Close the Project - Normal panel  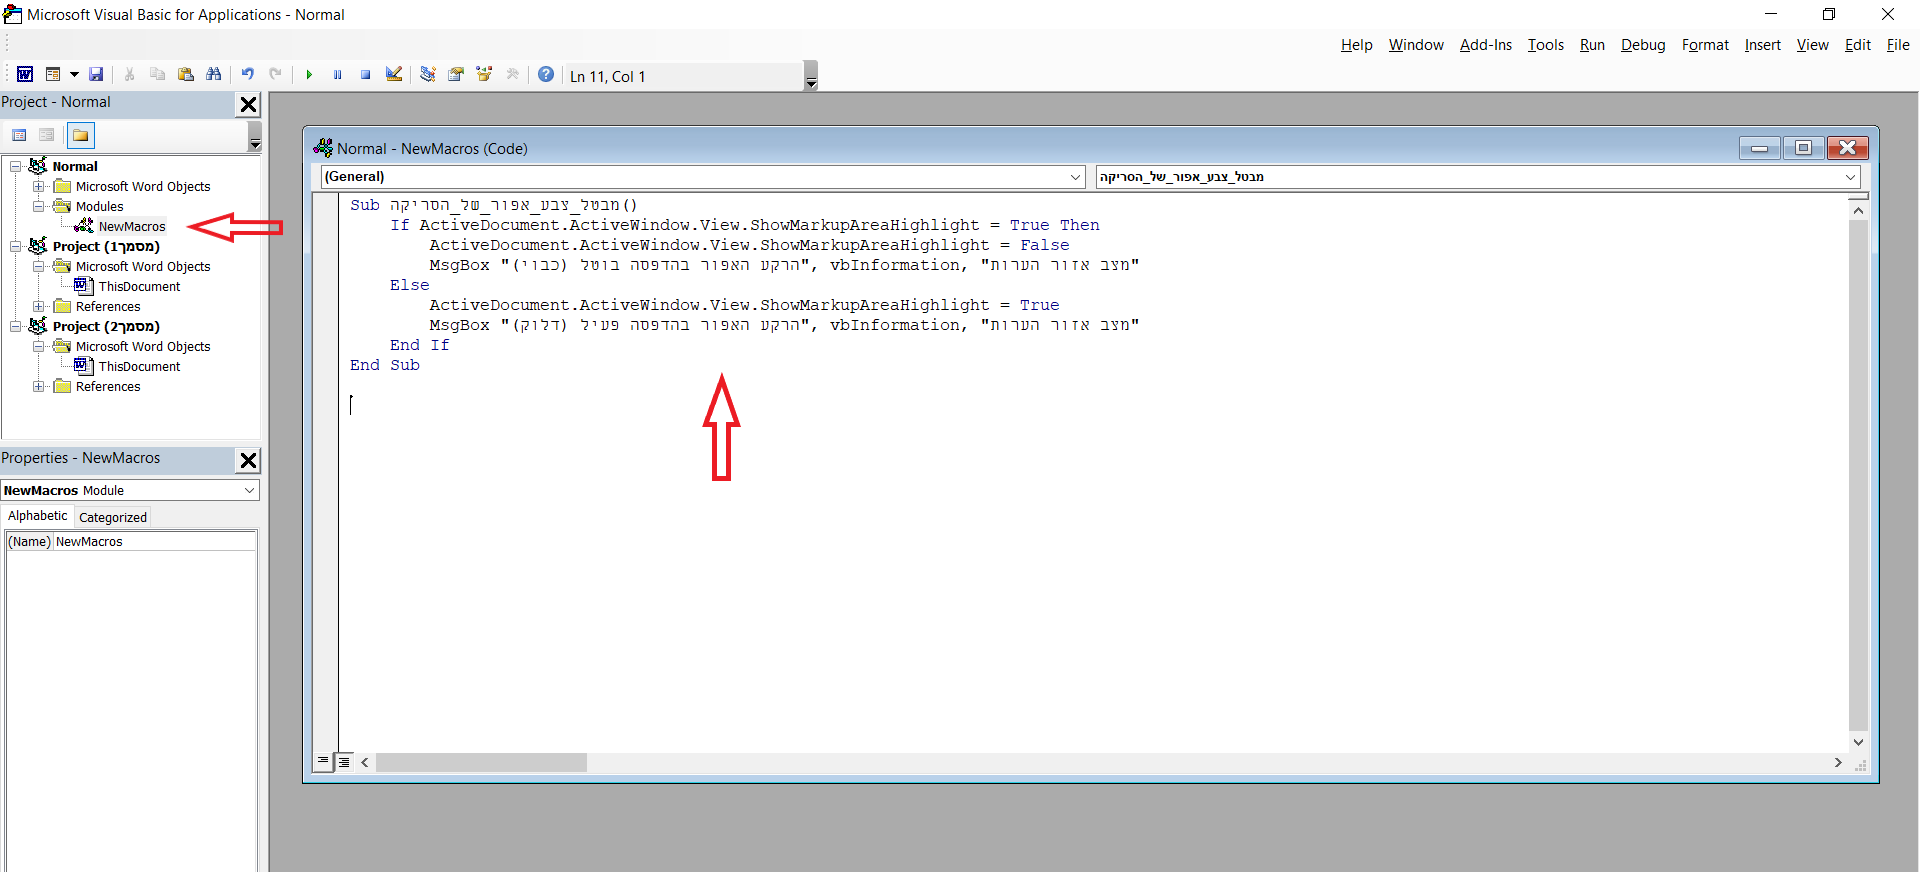click(x=248, y=104)
